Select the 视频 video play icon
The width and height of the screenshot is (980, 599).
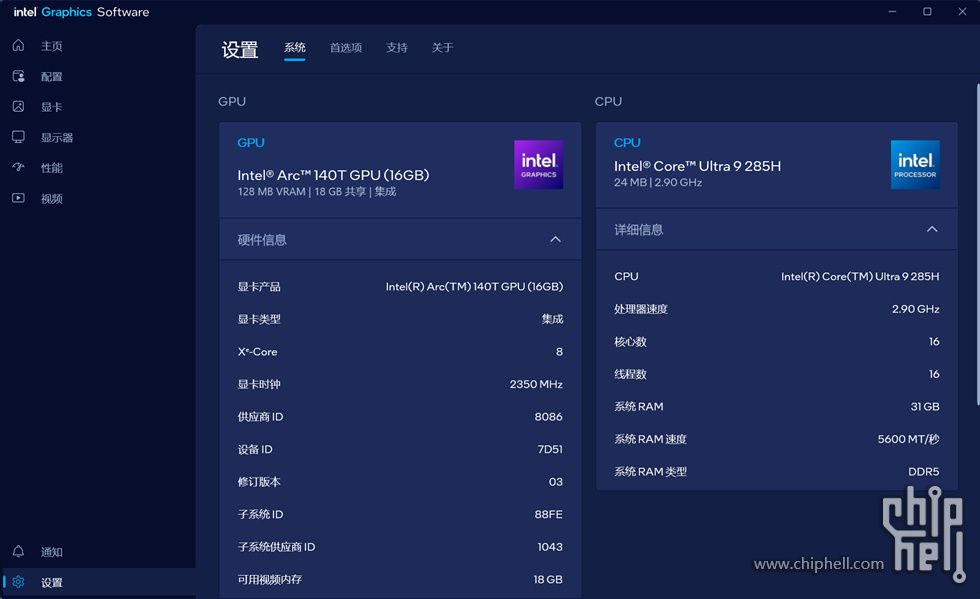[18, 198]
